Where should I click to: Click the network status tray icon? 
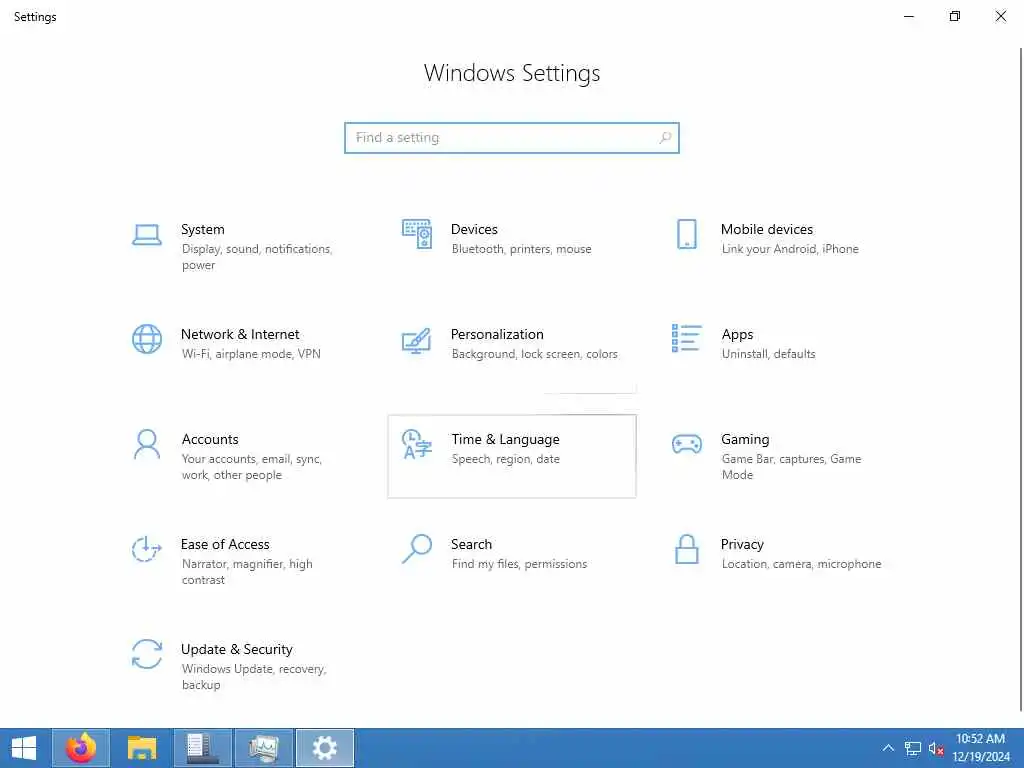(912, 748)
